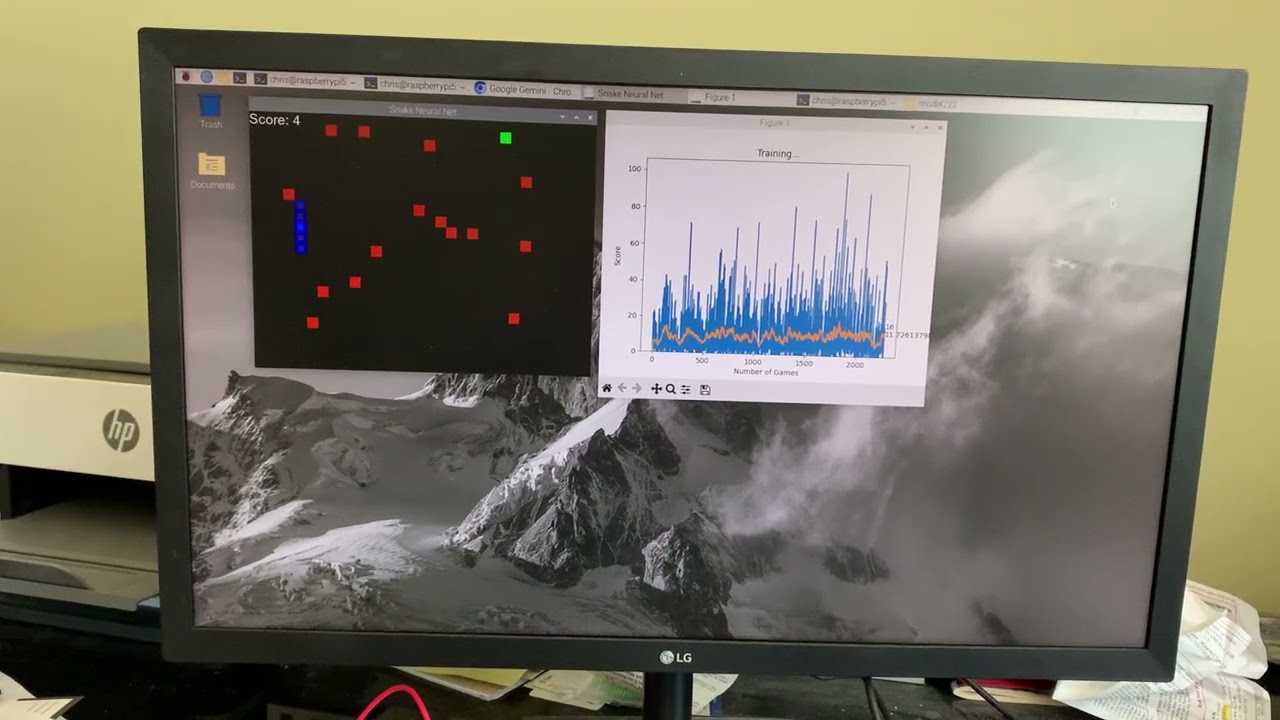Activate the Zoom magnifier tool in Figure 1
Screen dimensions: 1280x720
click(x=670, y=389)
